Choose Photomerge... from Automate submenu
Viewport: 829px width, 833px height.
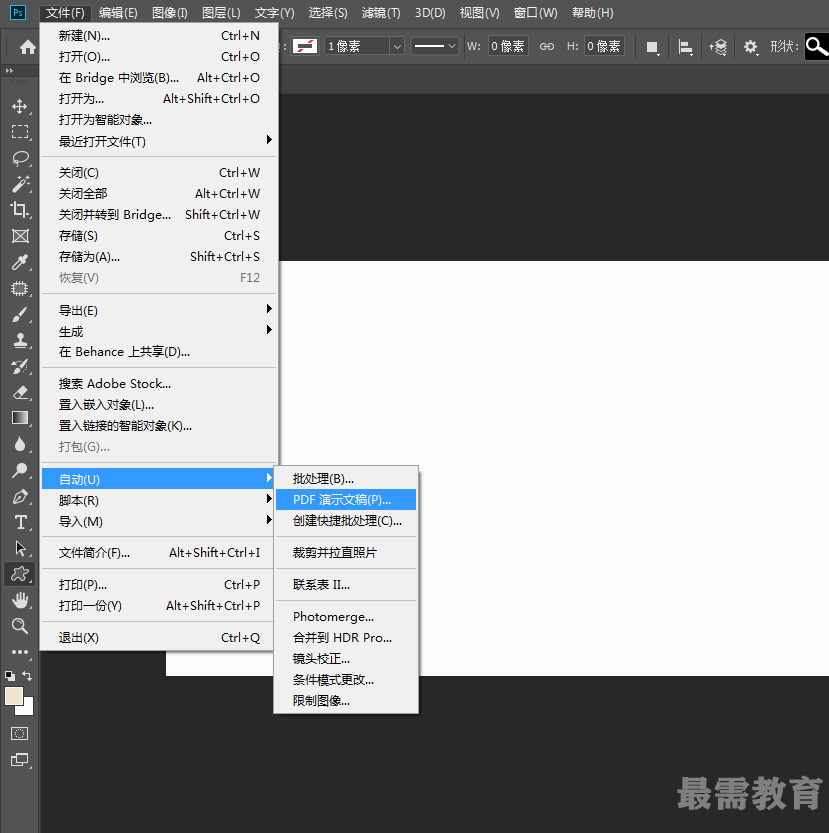tap(346, 617)
